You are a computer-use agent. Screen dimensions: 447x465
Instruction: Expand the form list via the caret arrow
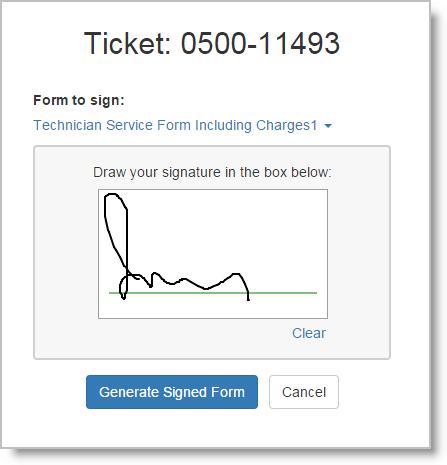pyautogui.click(x=328, y=126)
